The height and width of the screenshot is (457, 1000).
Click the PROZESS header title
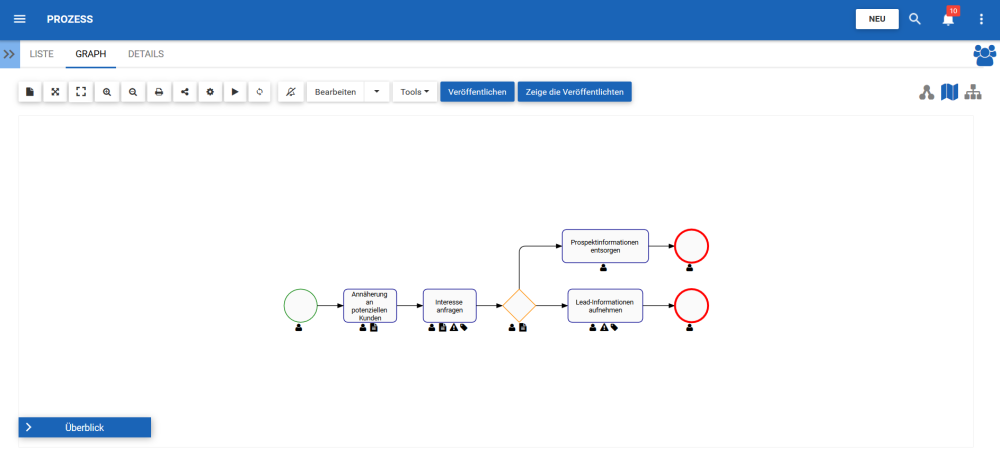(70, 19)
